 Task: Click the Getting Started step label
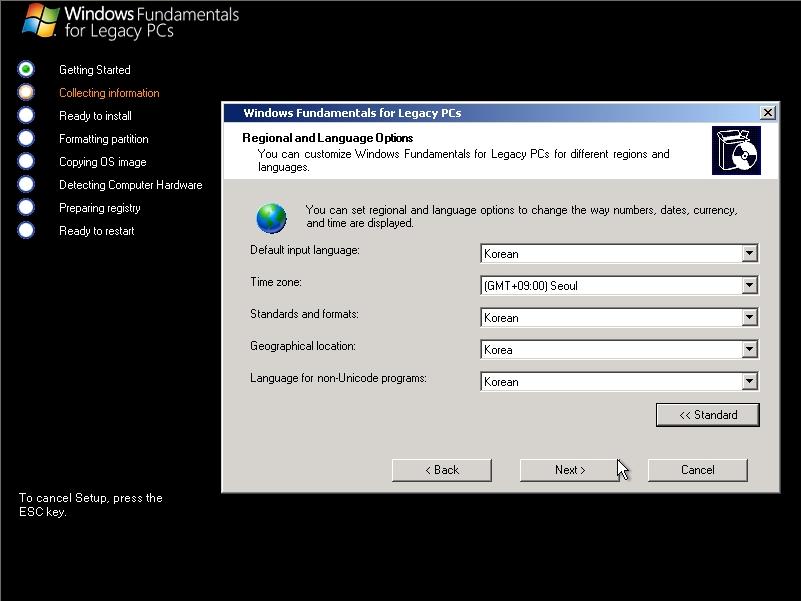click(95, 70)
